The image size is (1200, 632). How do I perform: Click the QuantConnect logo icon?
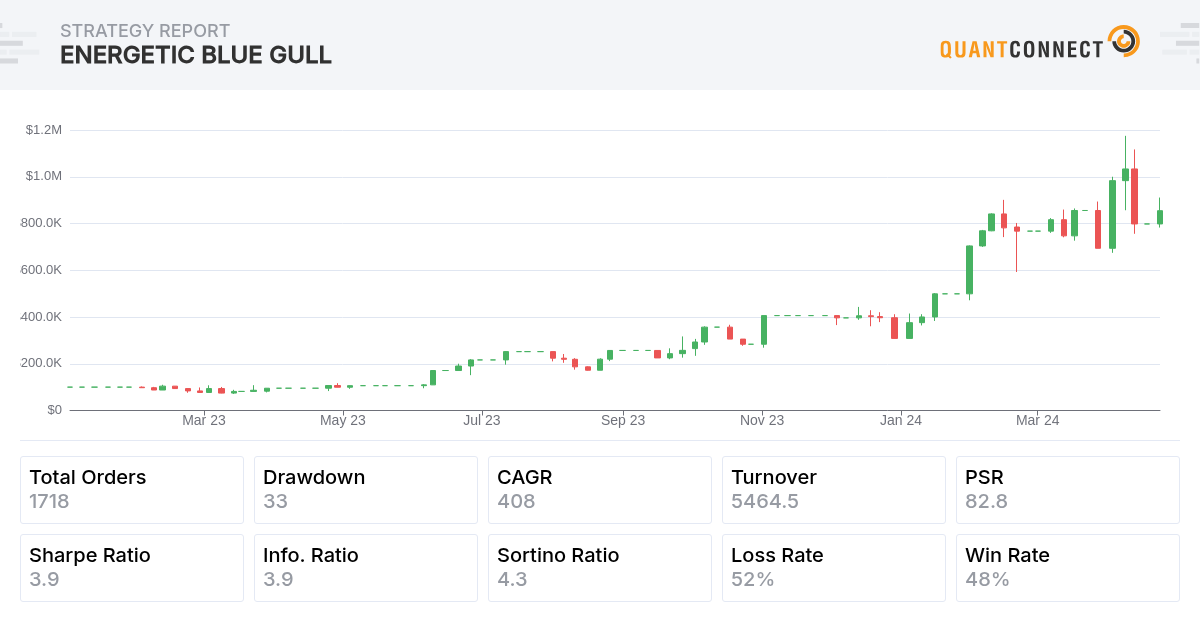(x=1124, y=42)
